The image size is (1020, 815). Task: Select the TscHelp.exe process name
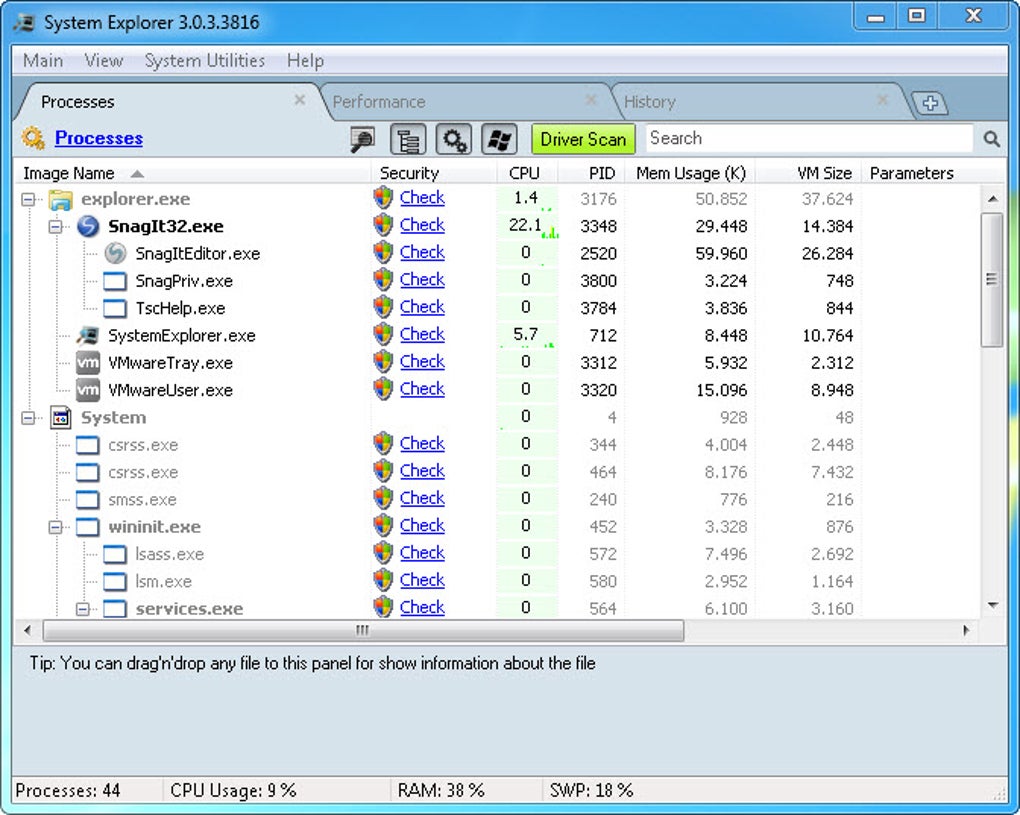coord(180,308)
